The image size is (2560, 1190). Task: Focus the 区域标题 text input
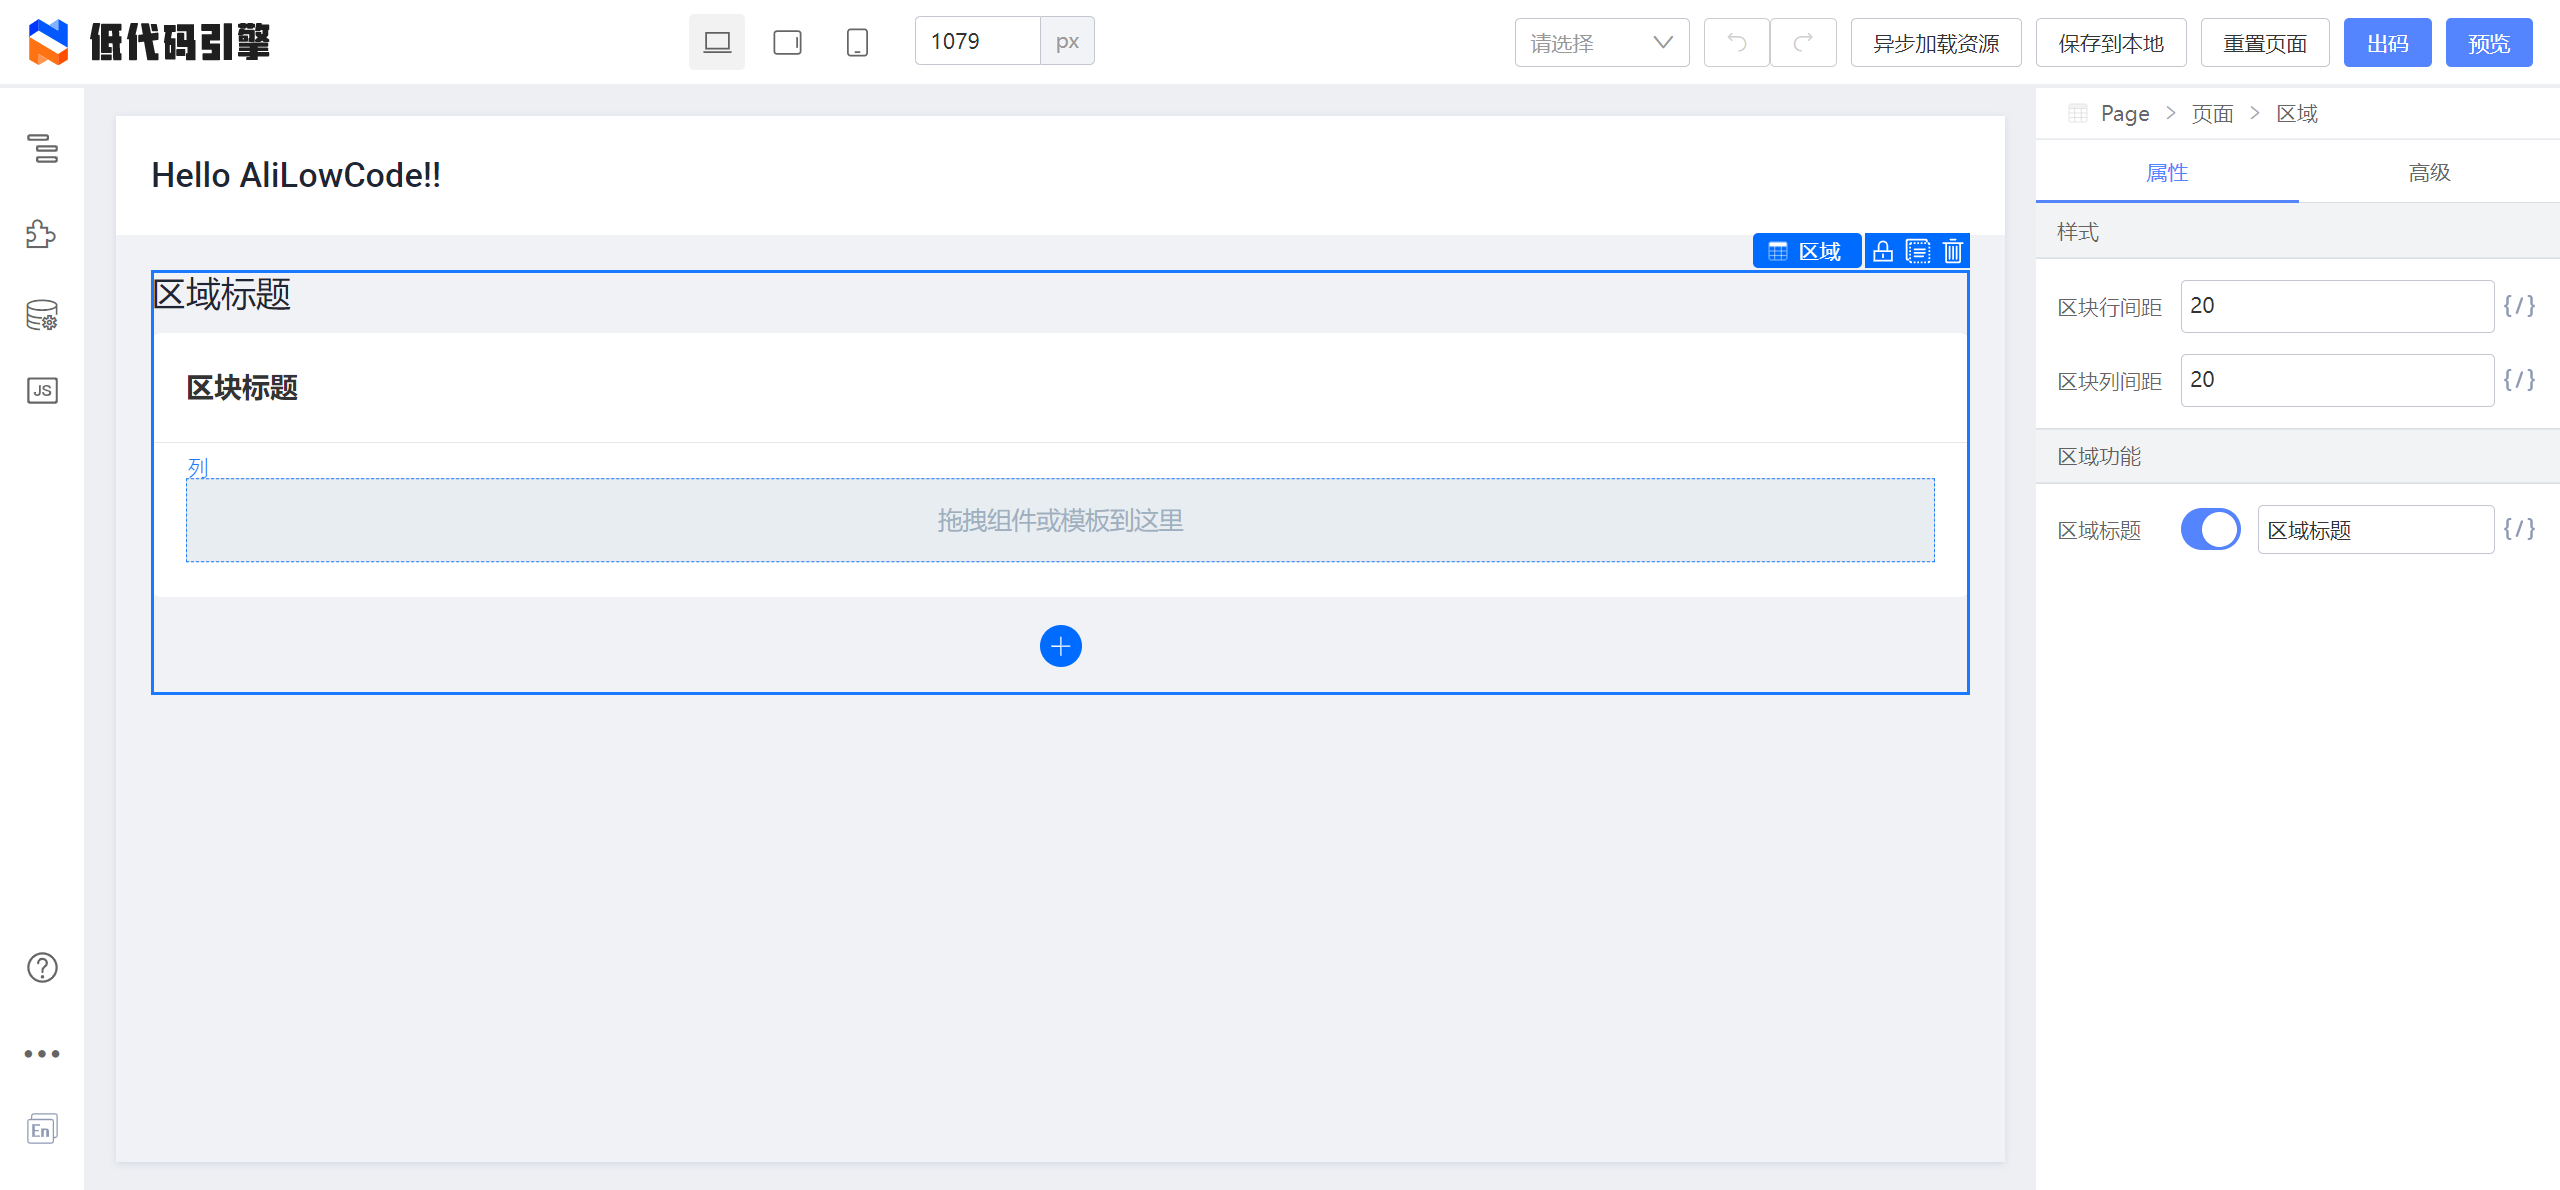pyautogui.click(x=2375, y=529)
